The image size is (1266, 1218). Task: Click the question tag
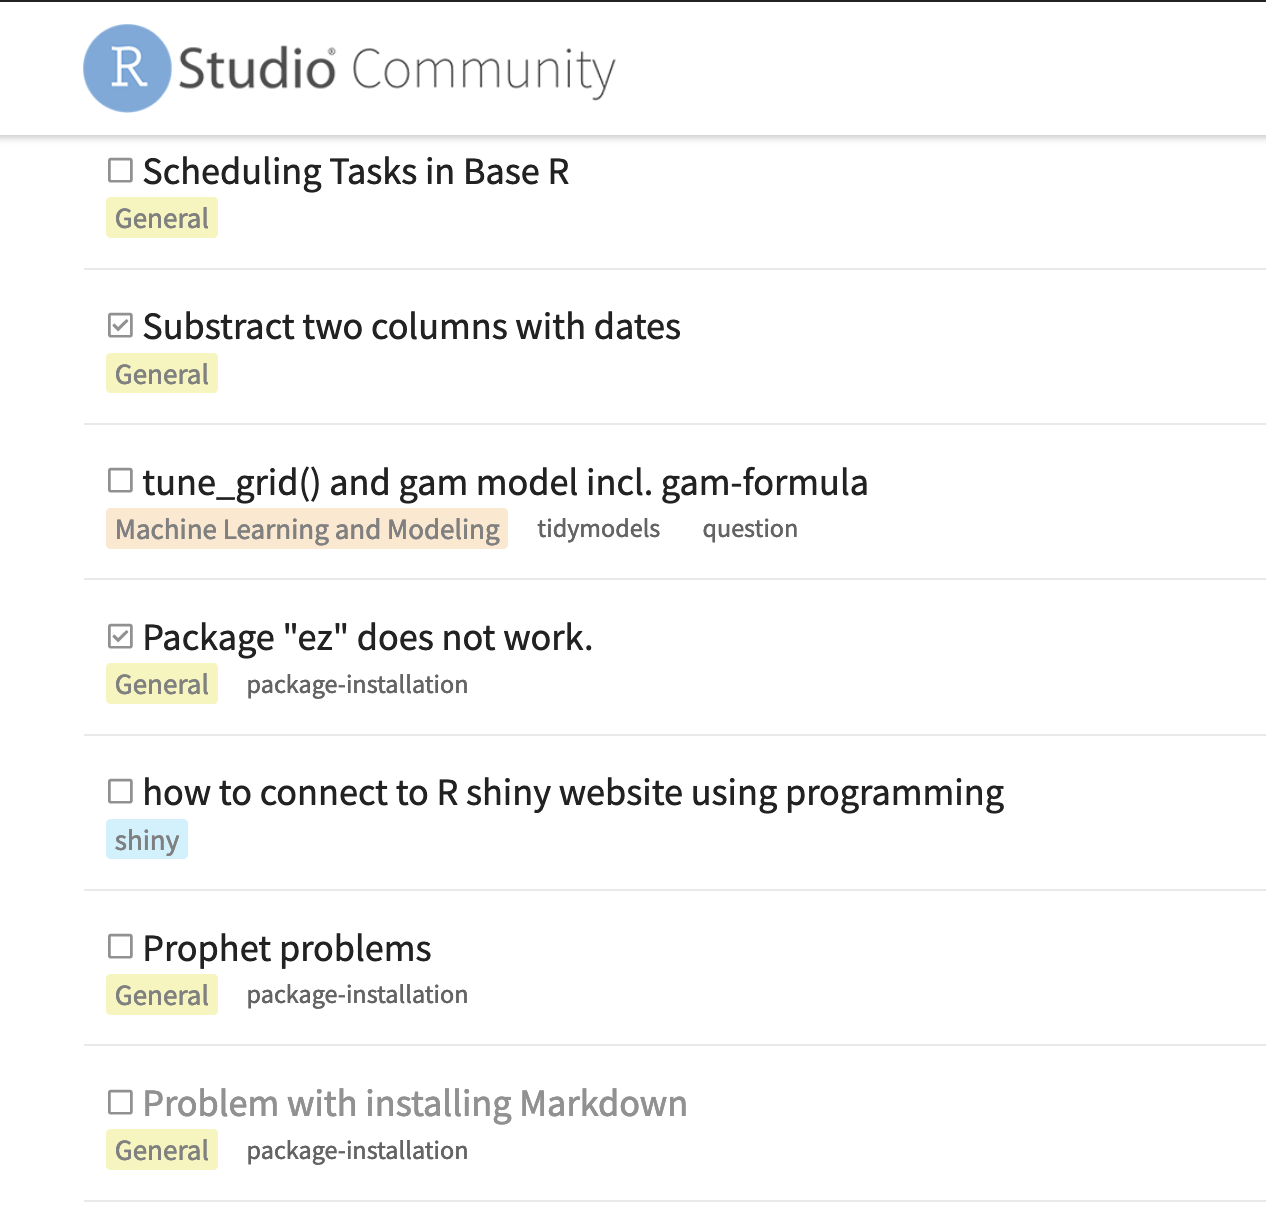(x=749, y=529)
